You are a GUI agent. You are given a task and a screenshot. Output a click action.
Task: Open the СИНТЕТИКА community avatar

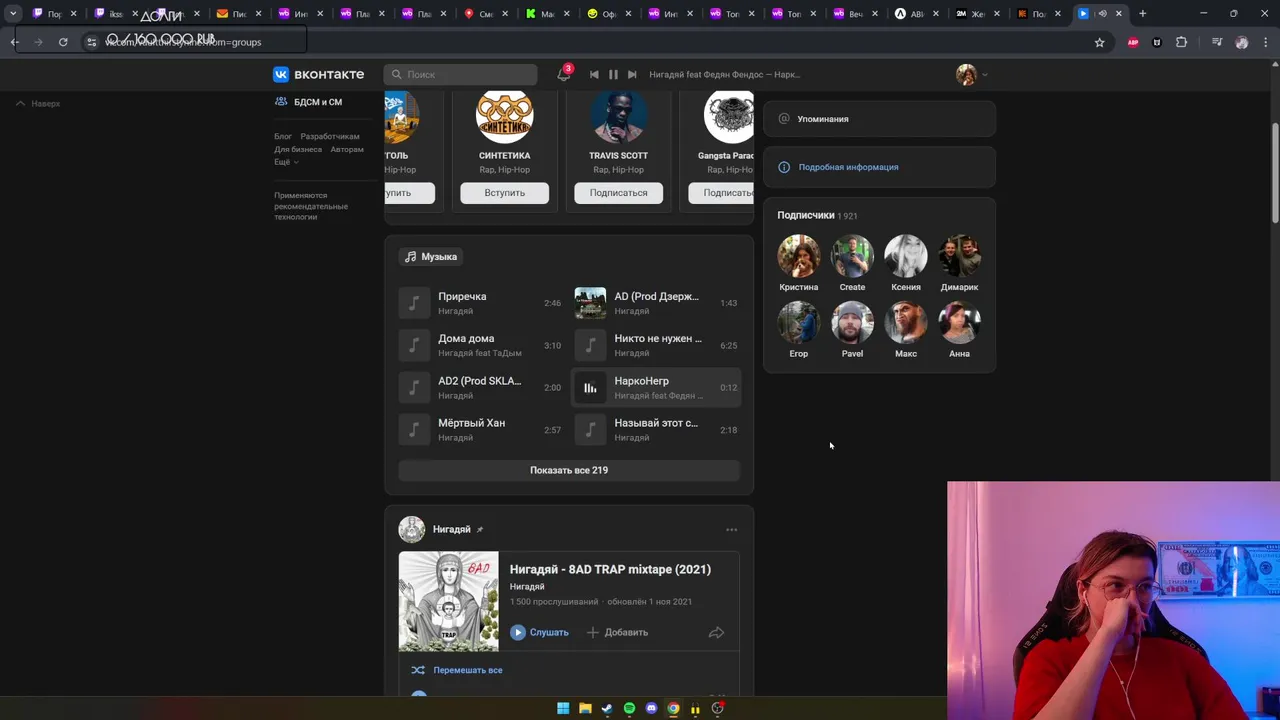[x=504, y=115]
